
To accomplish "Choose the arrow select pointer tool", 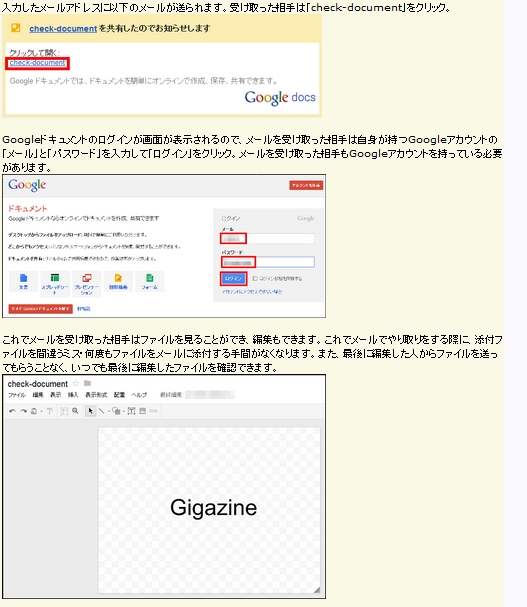I will pyautogui.click(x=90, y=411).
